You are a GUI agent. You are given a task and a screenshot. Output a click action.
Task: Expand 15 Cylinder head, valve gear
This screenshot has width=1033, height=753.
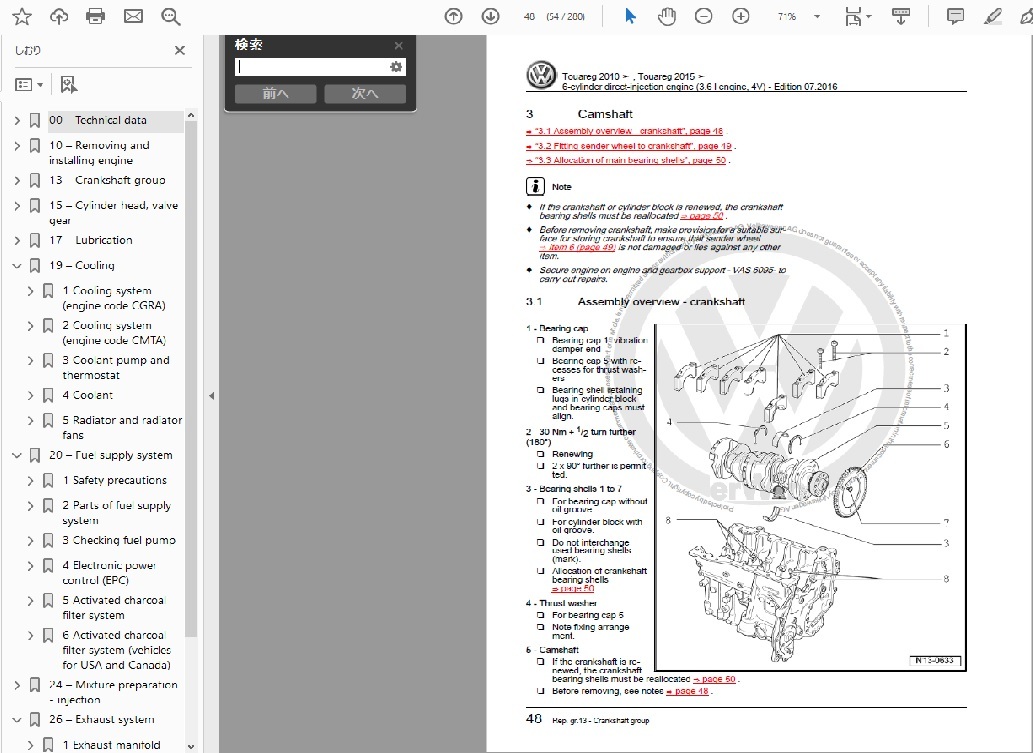point(17,206)
